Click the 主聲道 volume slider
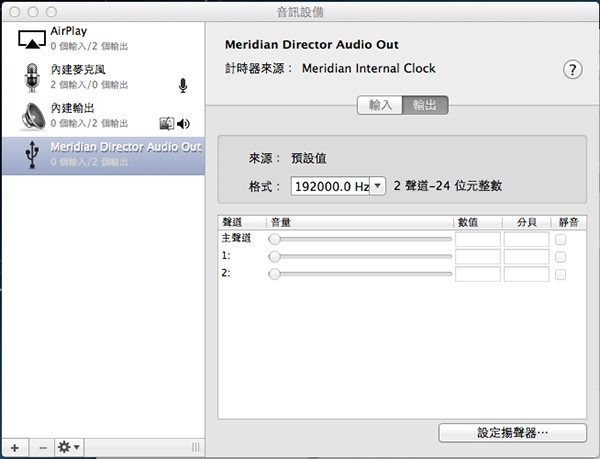600x459 pixels. click(x=360, y=239)
